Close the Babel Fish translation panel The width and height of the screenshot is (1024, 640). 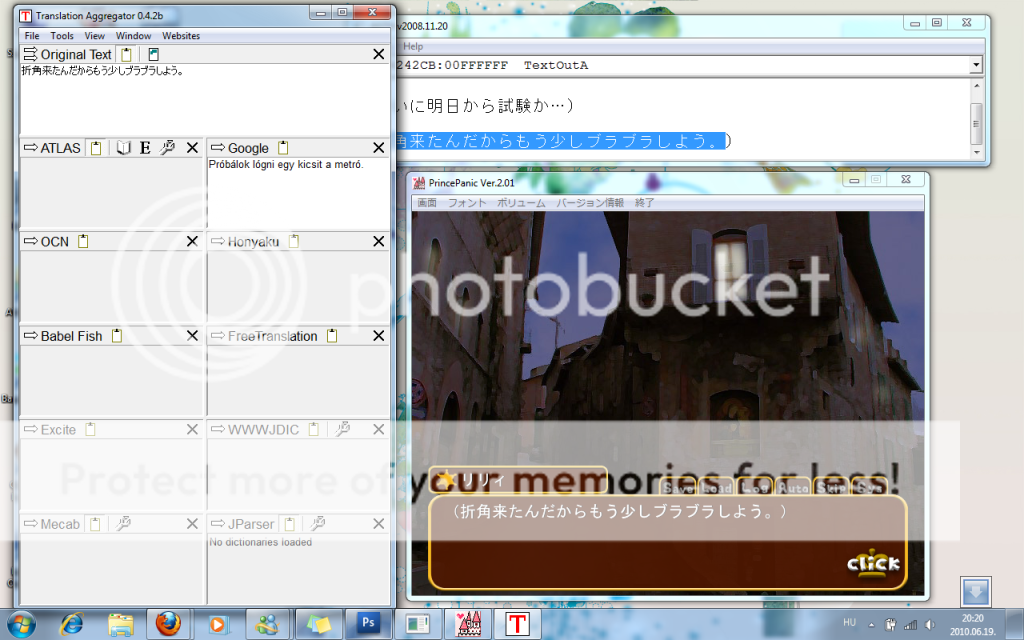click(192, 336)
